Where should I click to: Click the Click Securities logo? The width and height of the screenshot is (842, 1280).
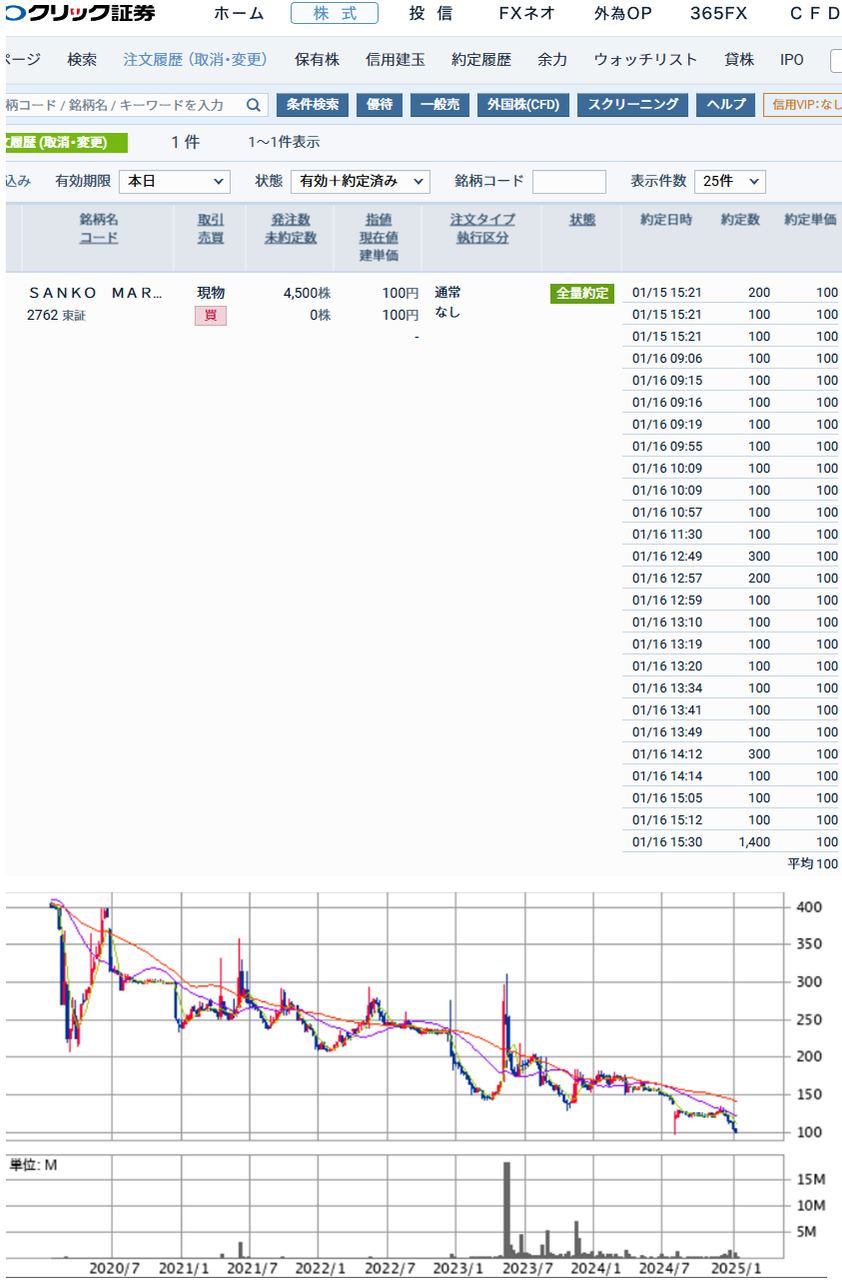pyautogui.click(x=80, y=13)
